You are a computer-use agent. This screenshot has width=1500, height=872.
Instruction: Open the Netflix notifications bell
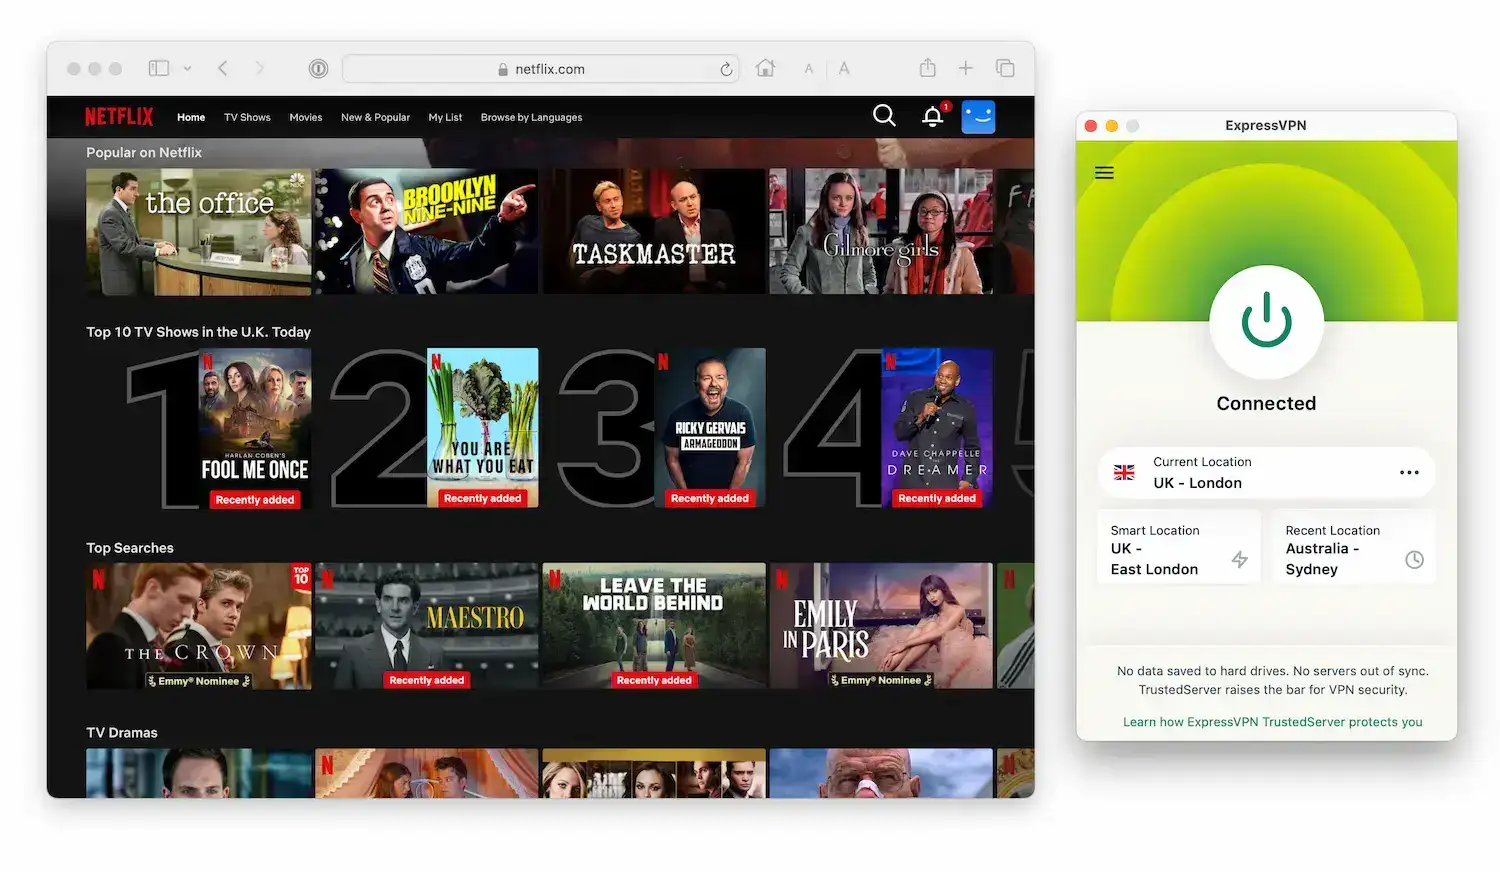pos(933,116)
